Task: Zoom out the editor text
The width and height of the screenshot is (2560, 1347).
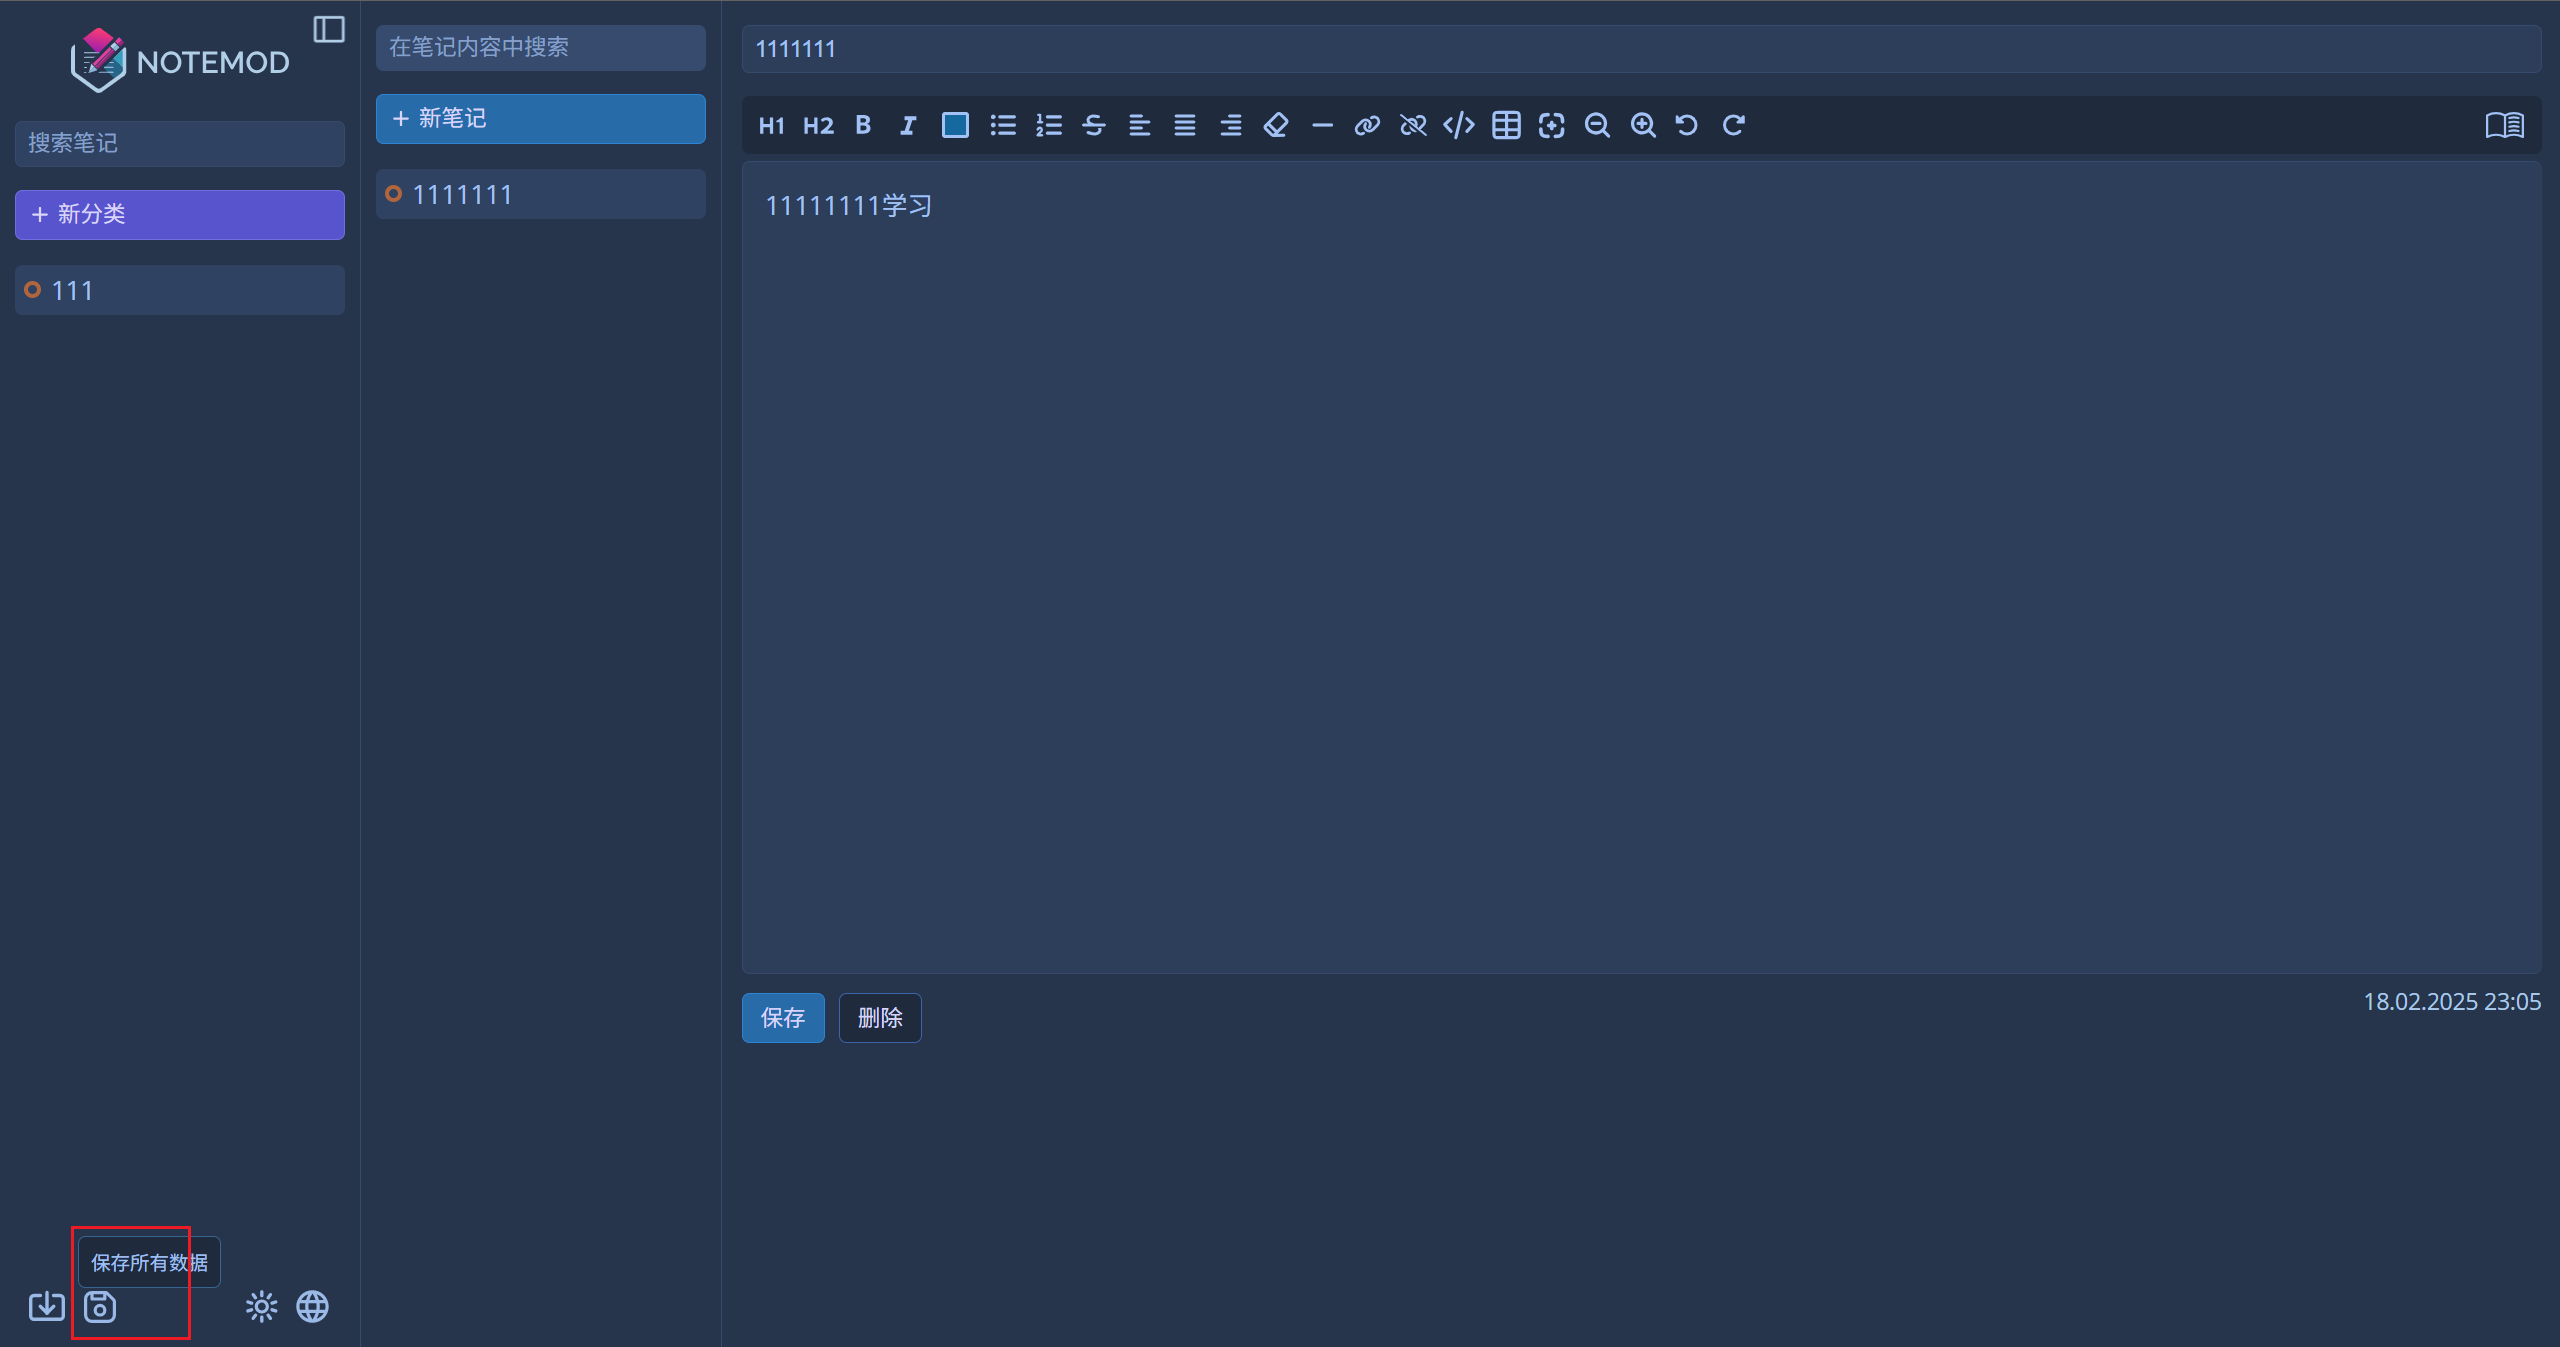Action: pyautogui.click(x=1597, y=125)
